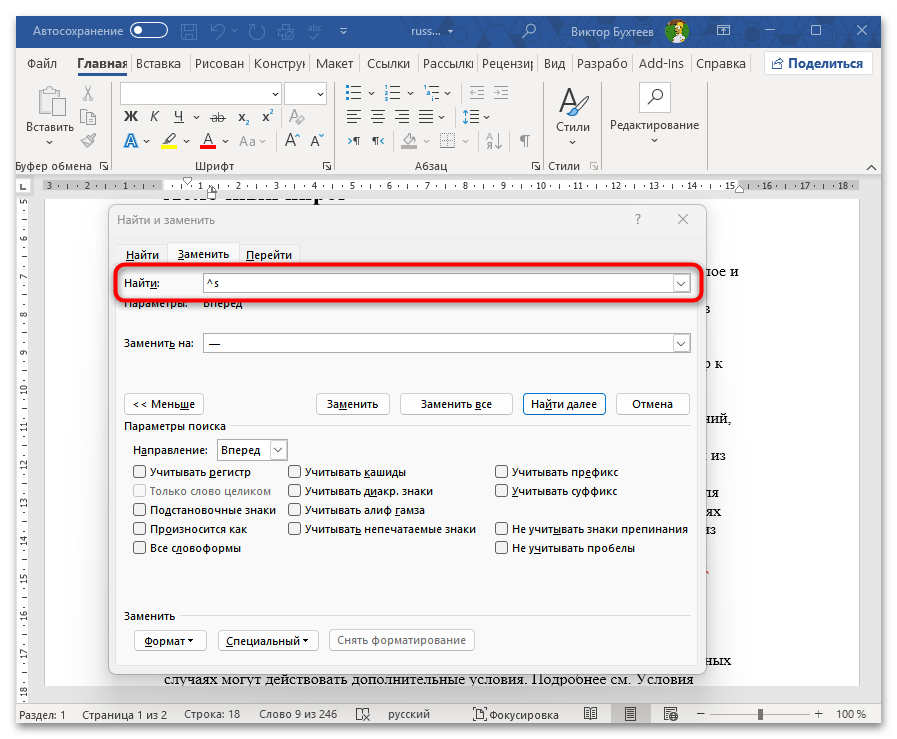Image resolution: width=897 pixels, height=739 pixels.
Task: Expand the 'Специальный' dropdown button
Action: (x=268, y=640)
